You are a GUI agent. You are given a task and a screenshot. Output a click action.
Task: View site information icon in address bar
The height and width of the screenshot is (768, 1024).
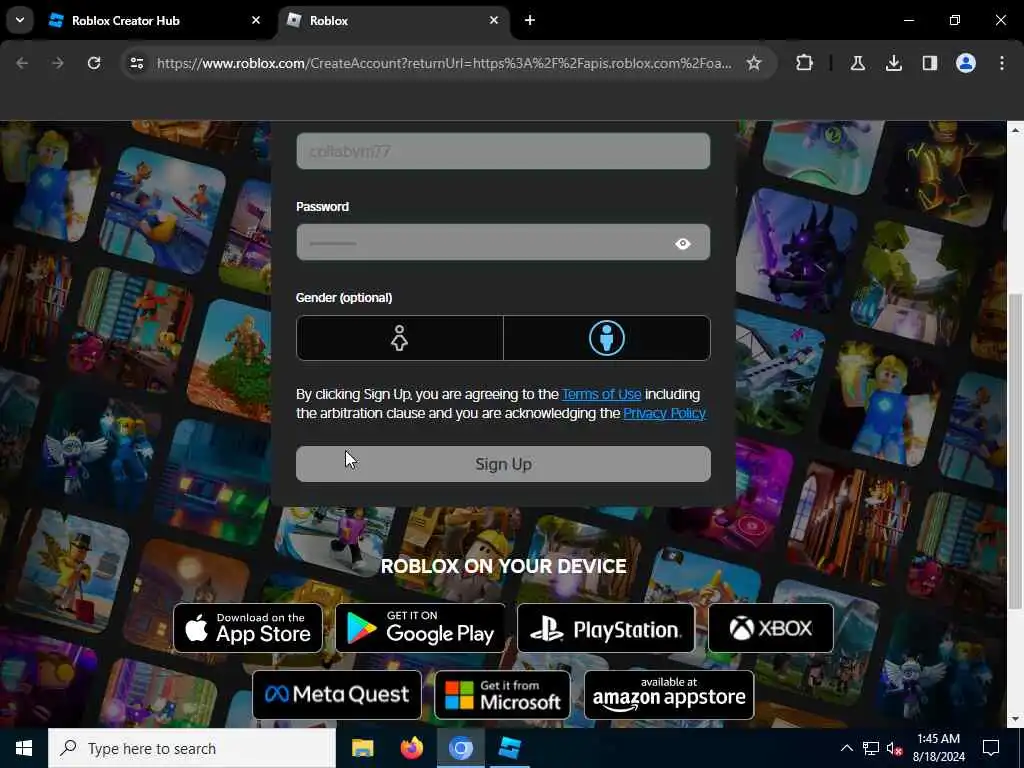[136, 63]
